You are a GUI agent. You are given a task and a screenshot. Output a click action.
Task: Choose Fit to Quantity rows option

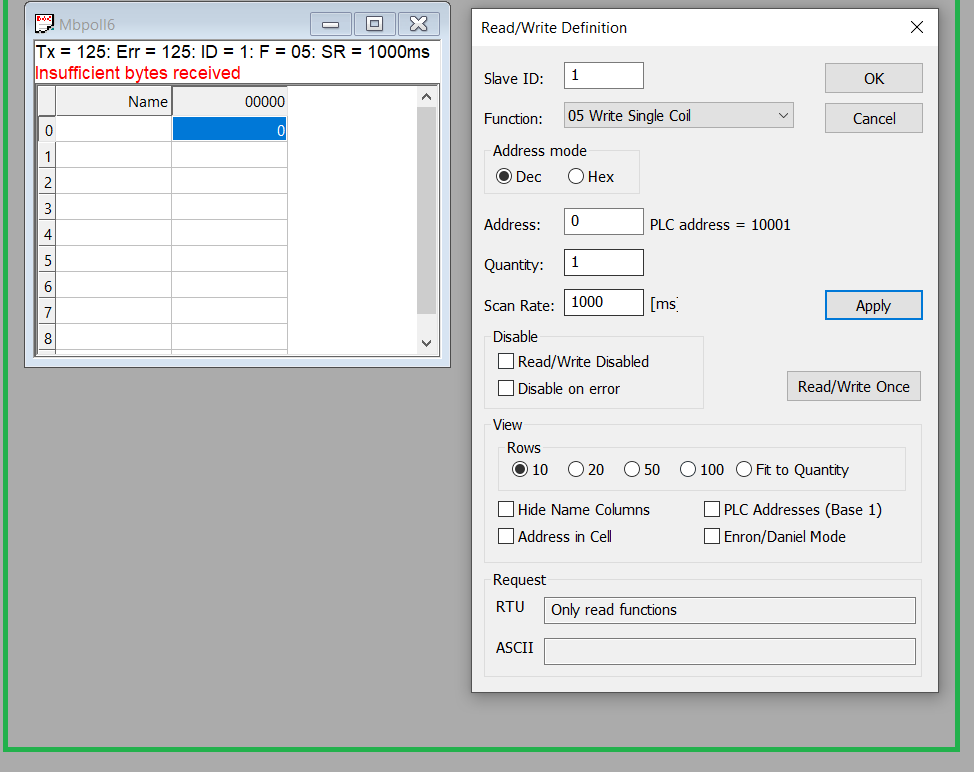coord(744,470)
